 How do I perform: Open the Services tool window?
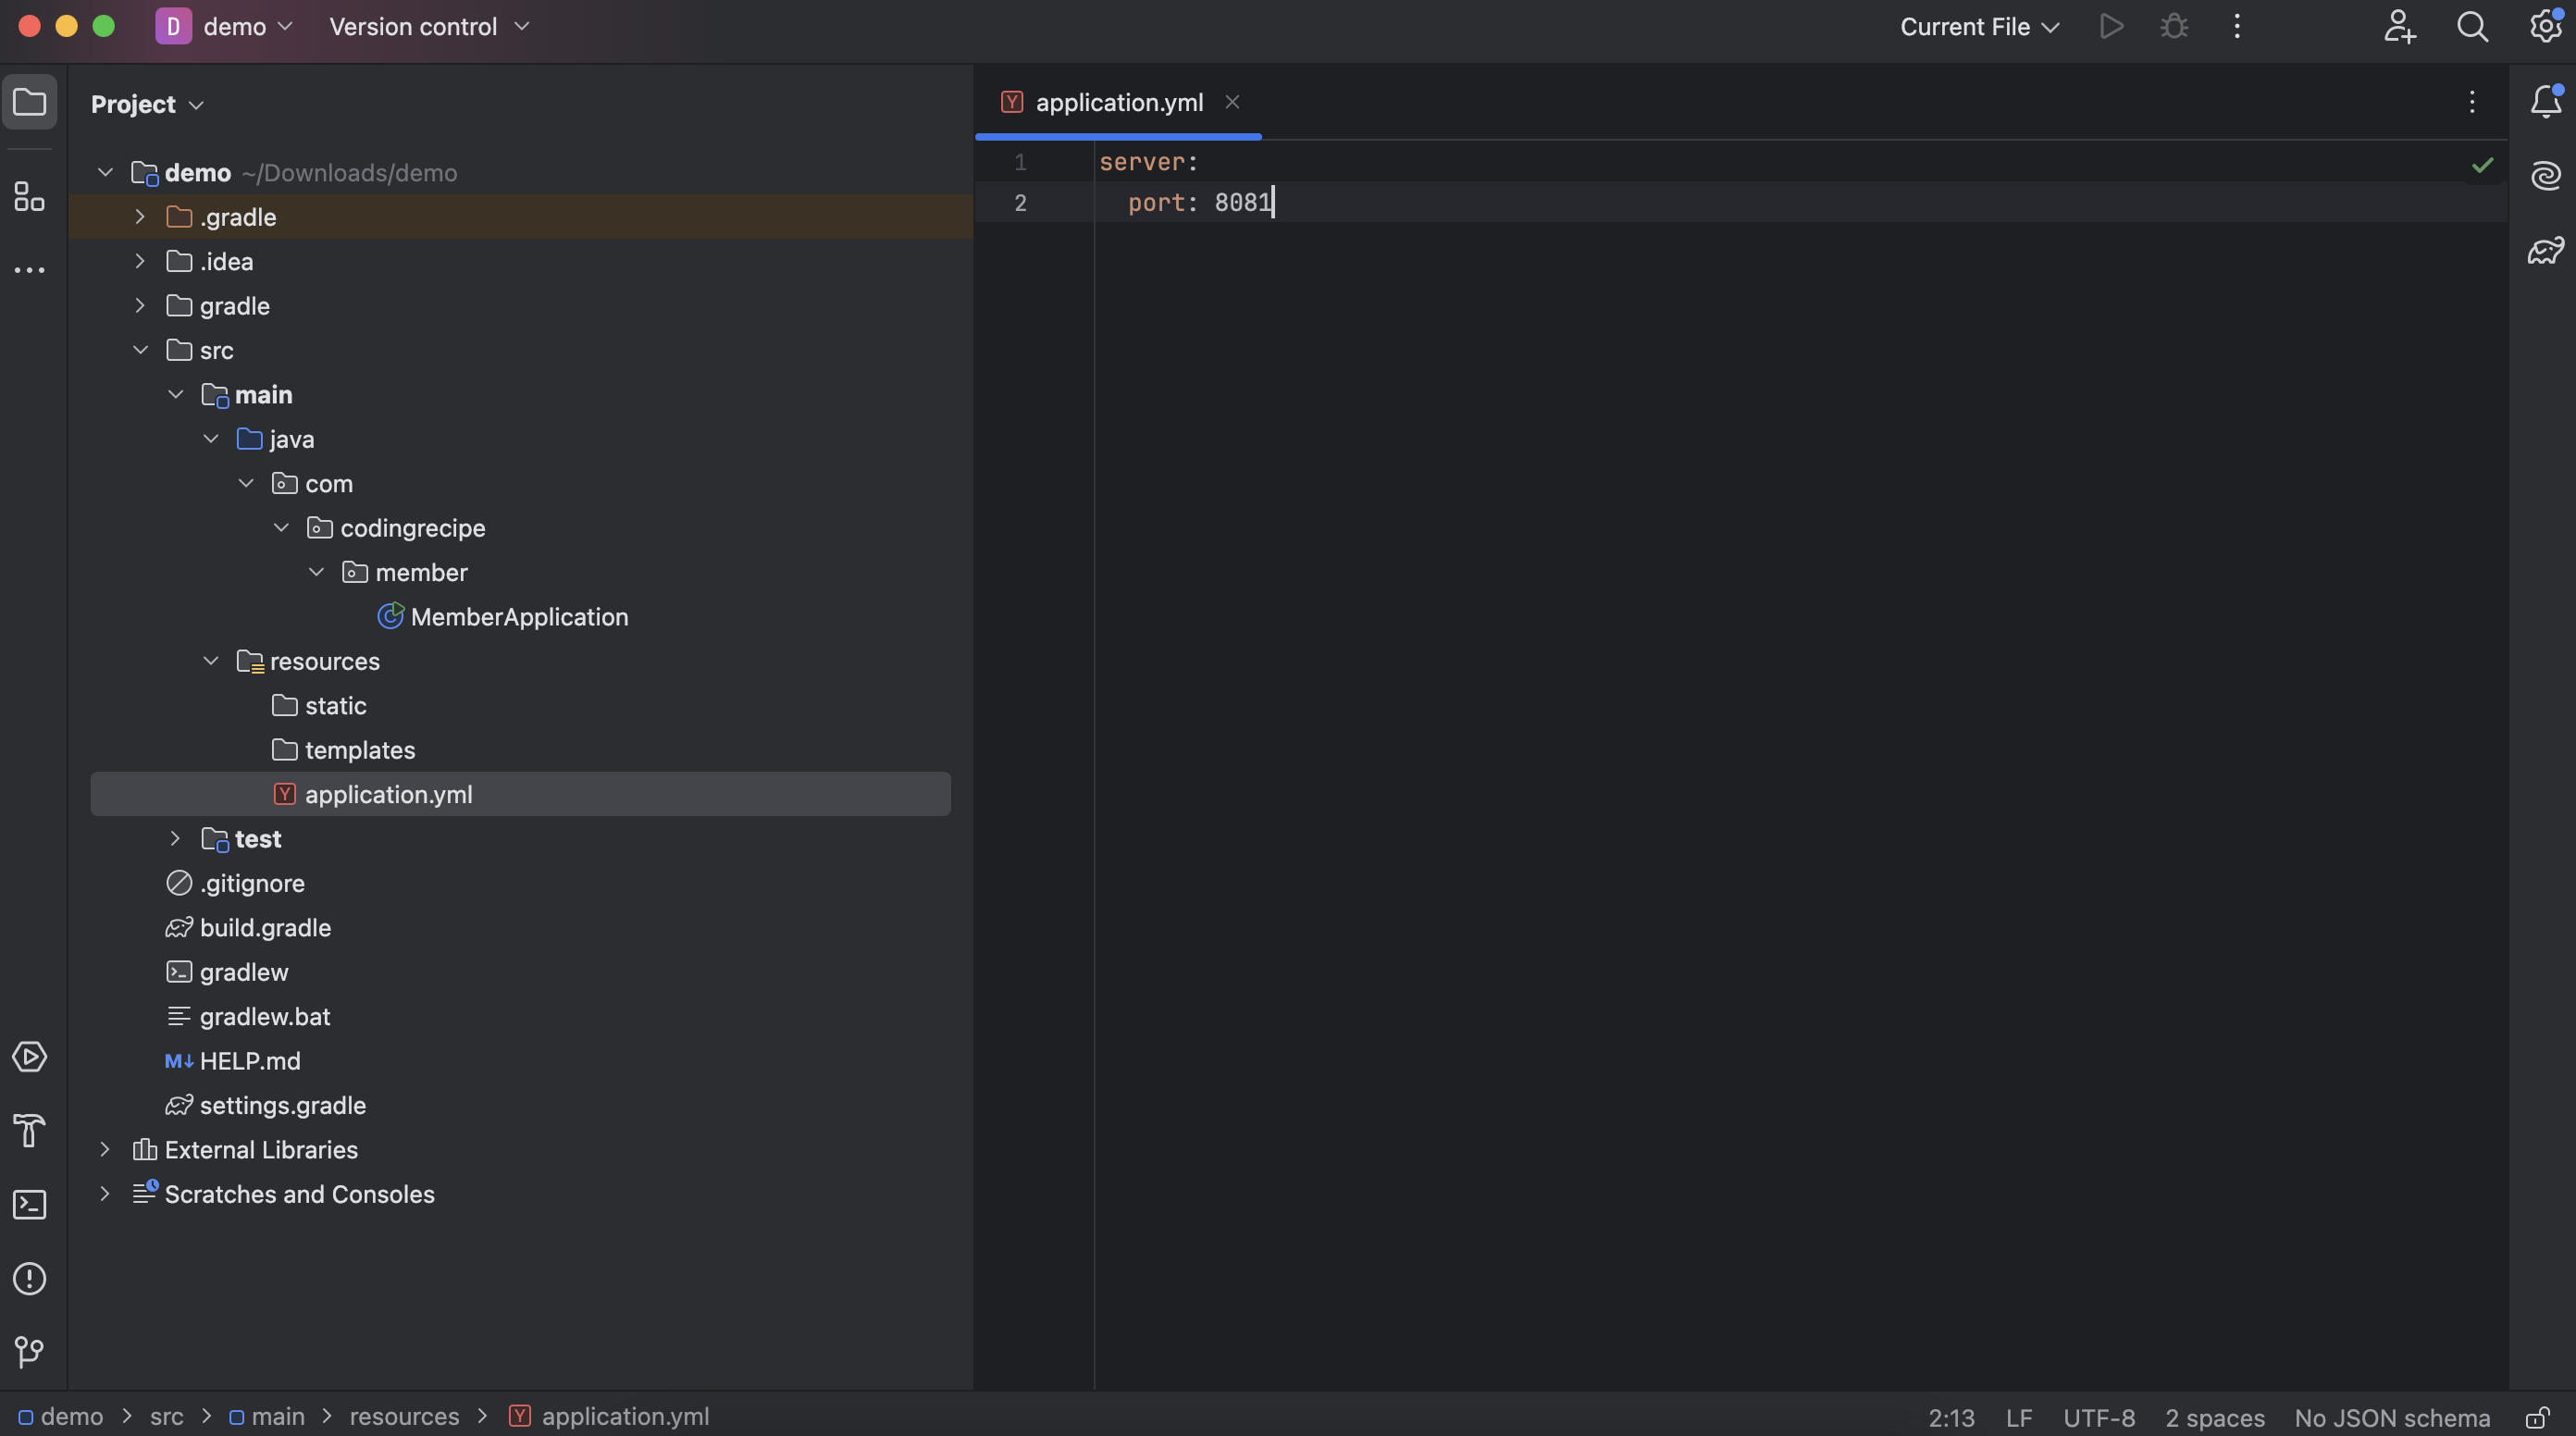coord(29,1057)
